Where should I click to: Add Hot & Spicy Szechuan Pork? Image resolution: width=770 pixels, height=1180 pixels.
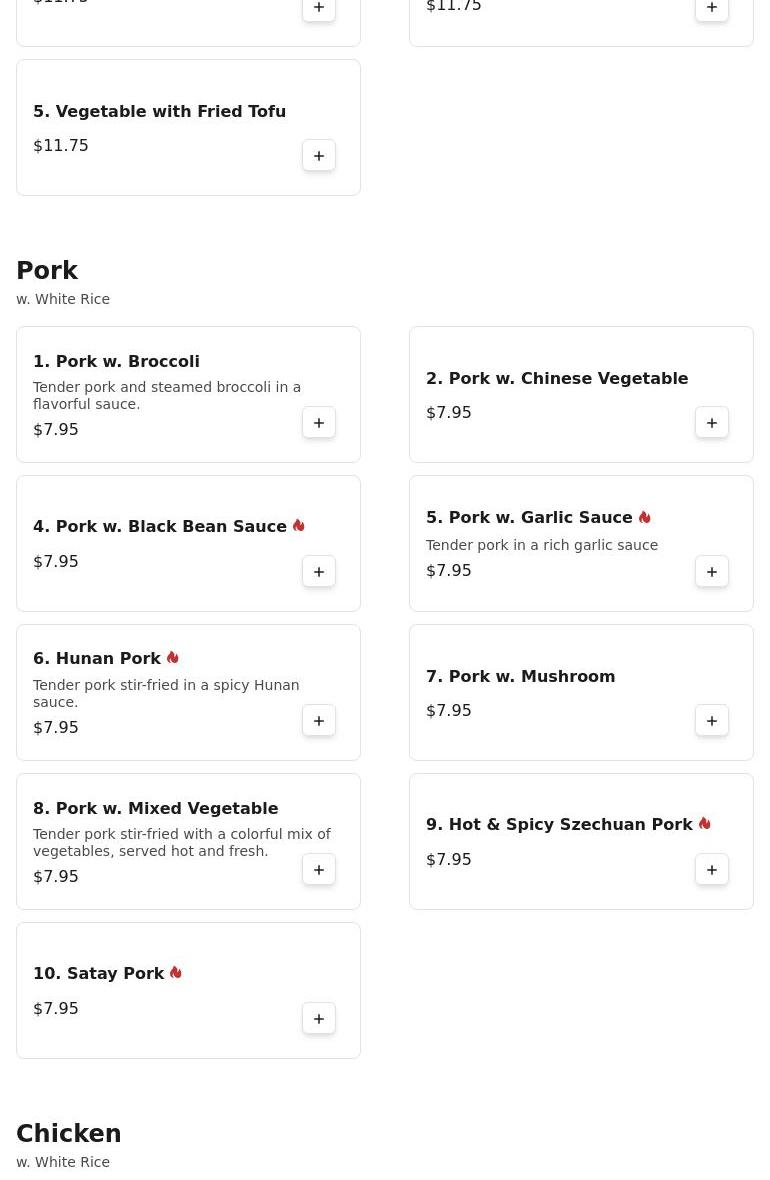712,870
